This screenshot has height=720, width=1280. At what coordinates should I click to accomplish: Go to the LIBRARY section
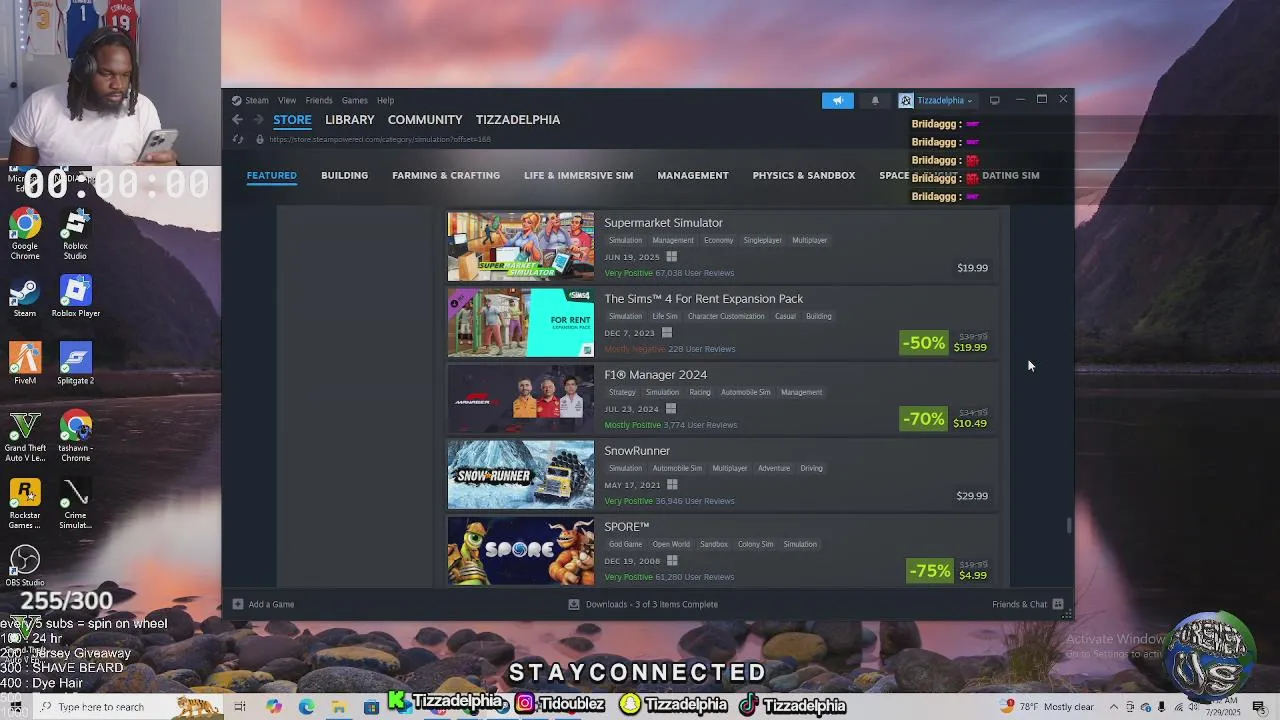pos(350,120)
